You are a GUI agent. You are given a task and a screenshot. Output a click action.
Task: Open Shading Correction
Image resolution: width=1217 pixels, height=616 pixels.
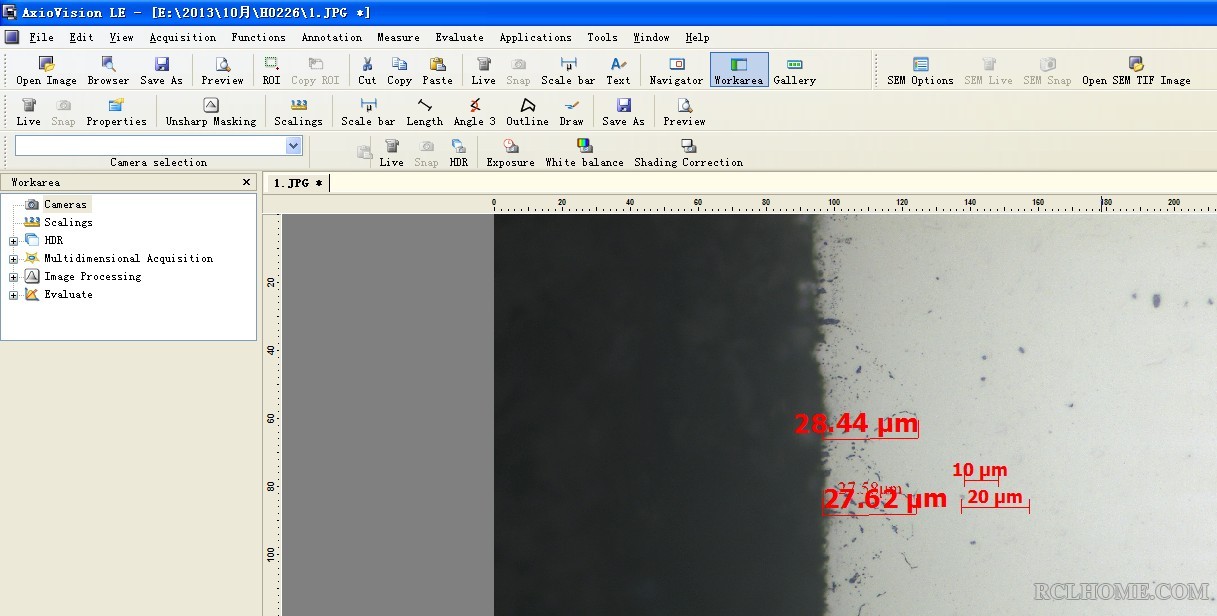click(688, 152)
